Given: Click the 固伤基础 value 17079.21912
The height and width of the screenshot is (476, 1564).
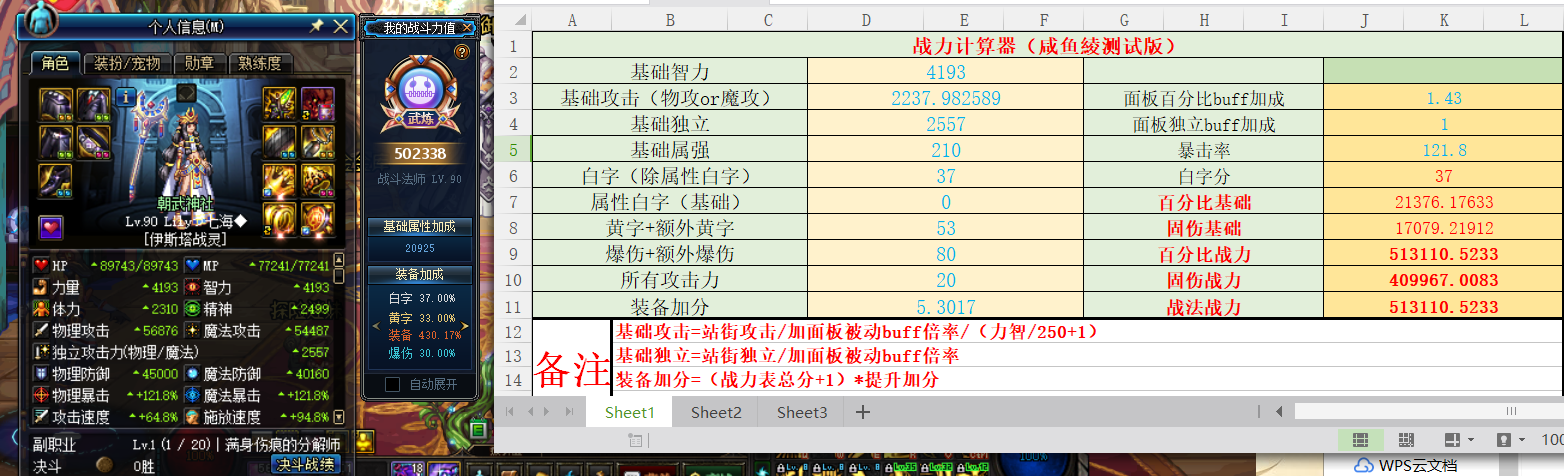Looking at the screenshot, I should 1443,228.
